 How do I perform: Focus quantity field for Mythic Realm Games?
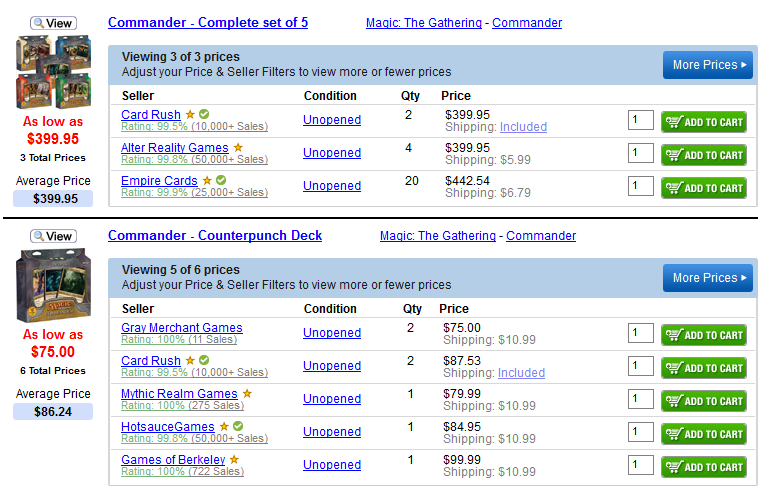(641, 399)
